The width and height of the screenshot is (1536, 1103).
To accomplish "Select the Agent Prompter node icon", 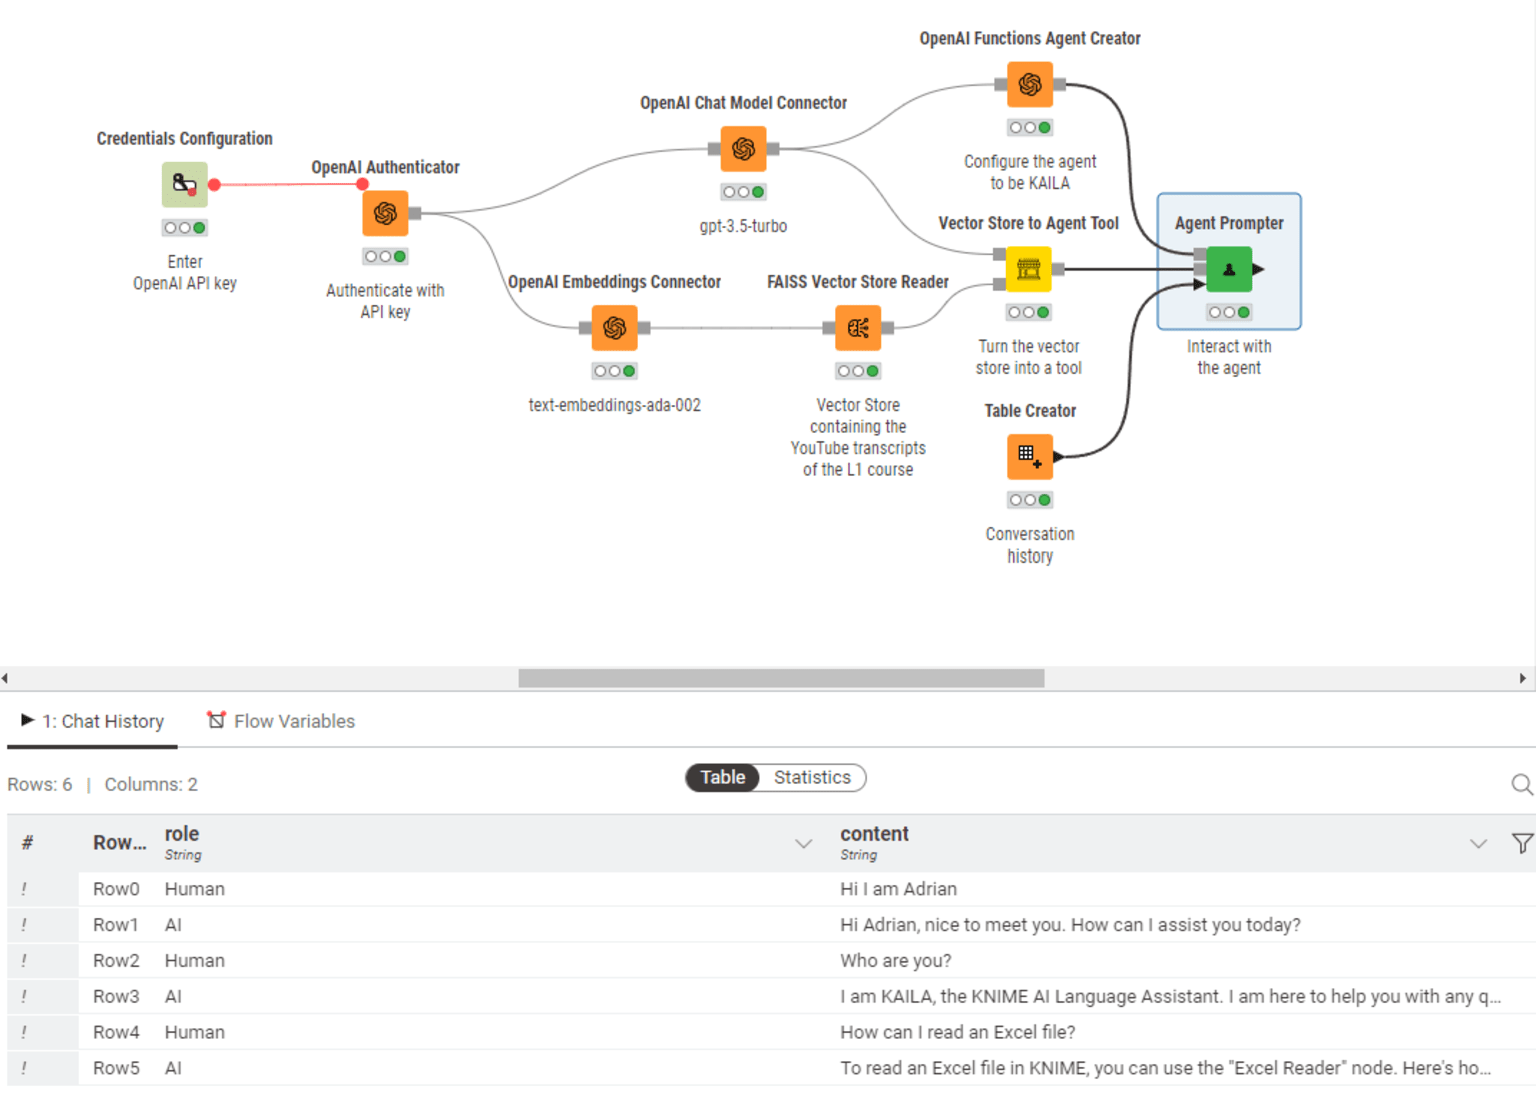I will click(1229, 269).
